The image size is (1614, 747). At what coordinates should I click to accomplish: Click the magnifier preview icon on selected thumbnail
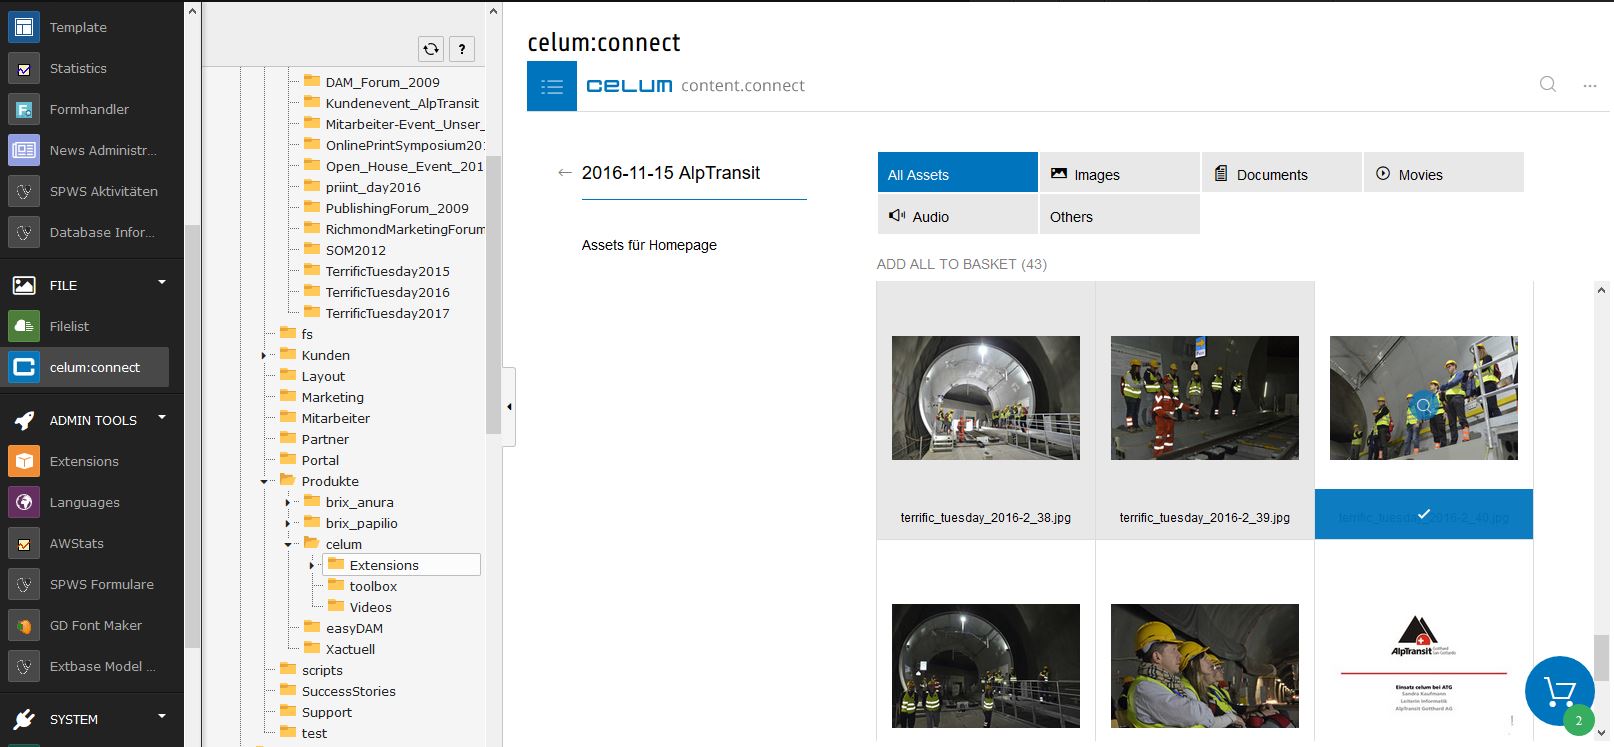click(x=1424, y=406)
